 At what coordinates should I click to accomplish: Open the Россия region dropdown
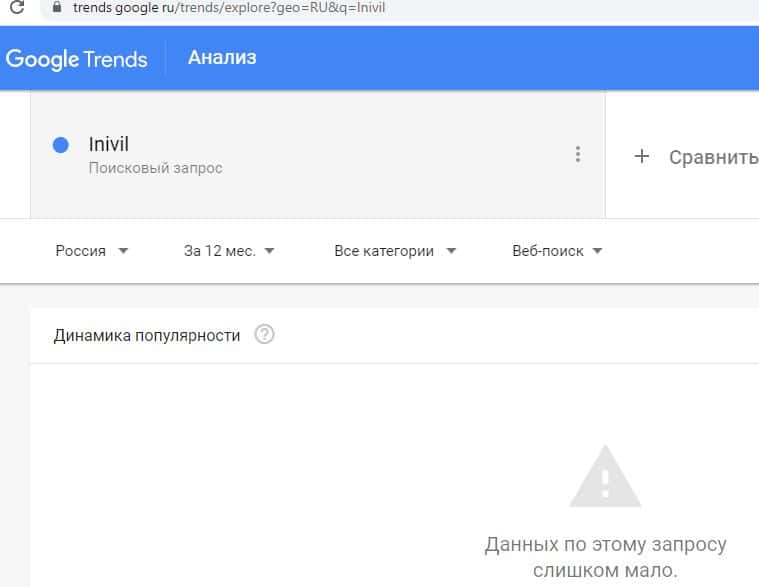tap(92, 251)
